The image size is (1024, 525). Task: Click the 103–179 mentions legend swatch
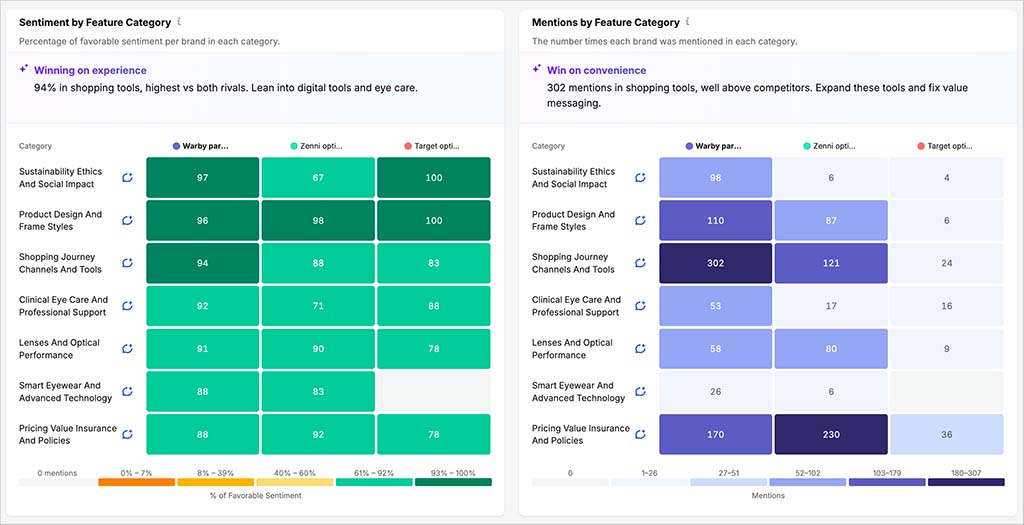887,482
